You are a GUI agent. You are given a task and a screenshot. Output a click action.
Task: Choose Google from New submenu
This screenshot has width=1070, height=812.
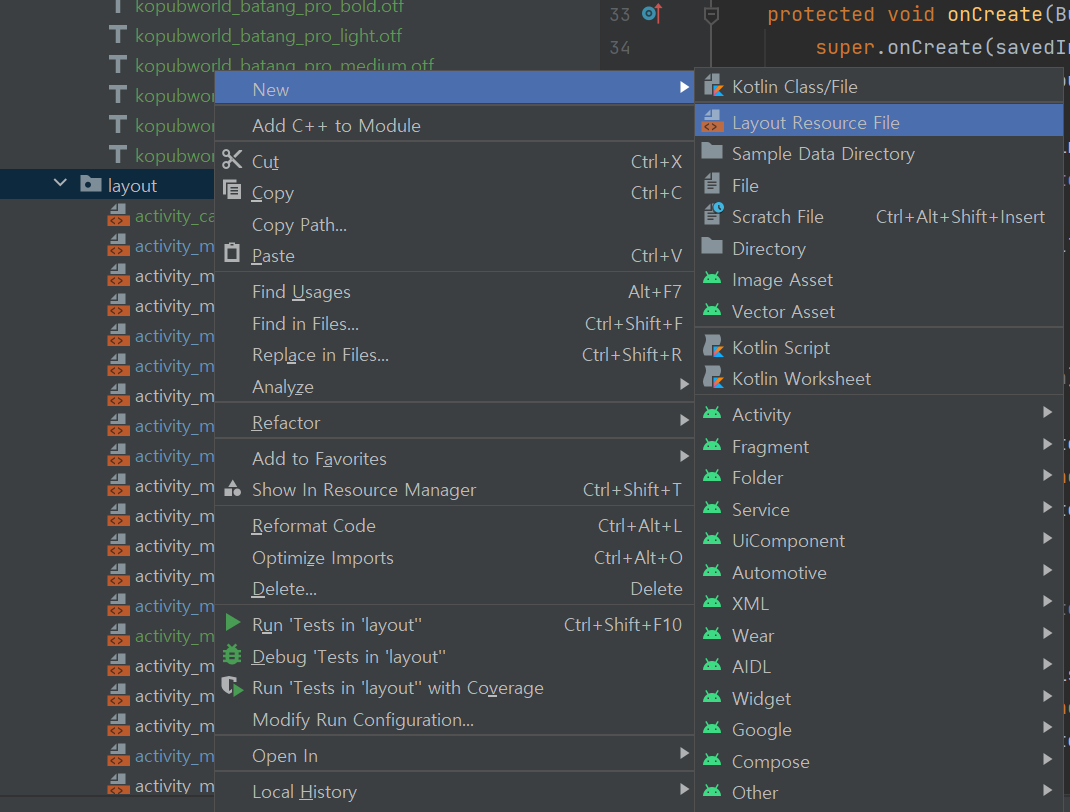[879, 729]
